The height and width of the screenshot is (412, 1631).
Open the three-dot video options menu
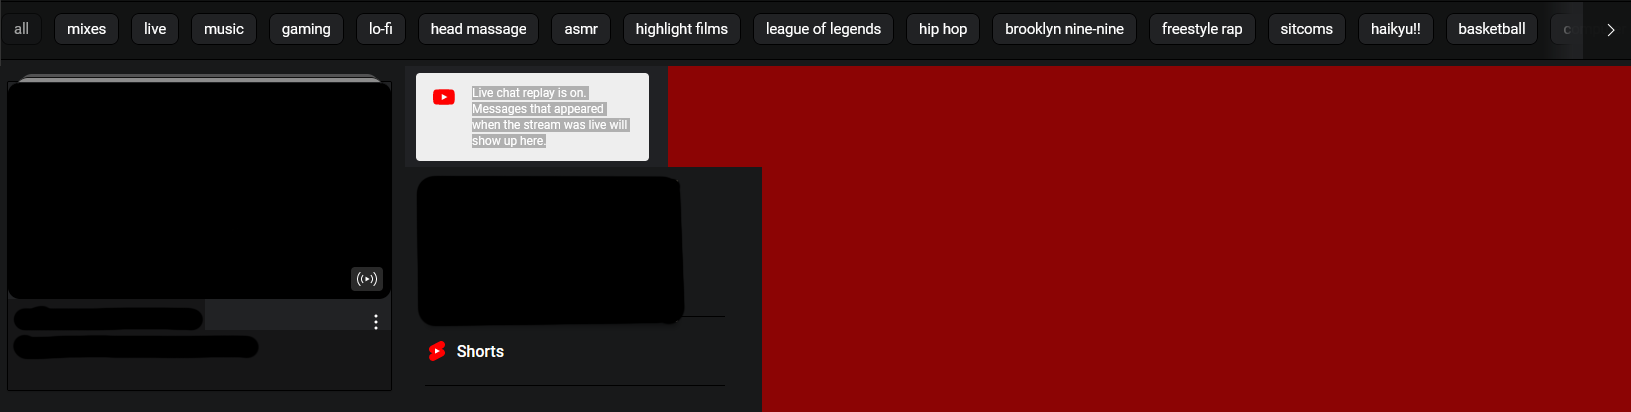click(376, 321)
